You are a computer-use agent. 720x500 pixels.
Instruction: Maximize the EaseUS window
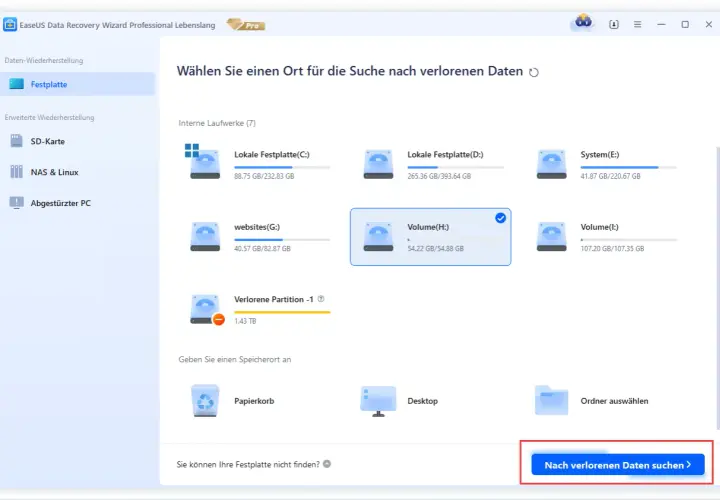685,24
